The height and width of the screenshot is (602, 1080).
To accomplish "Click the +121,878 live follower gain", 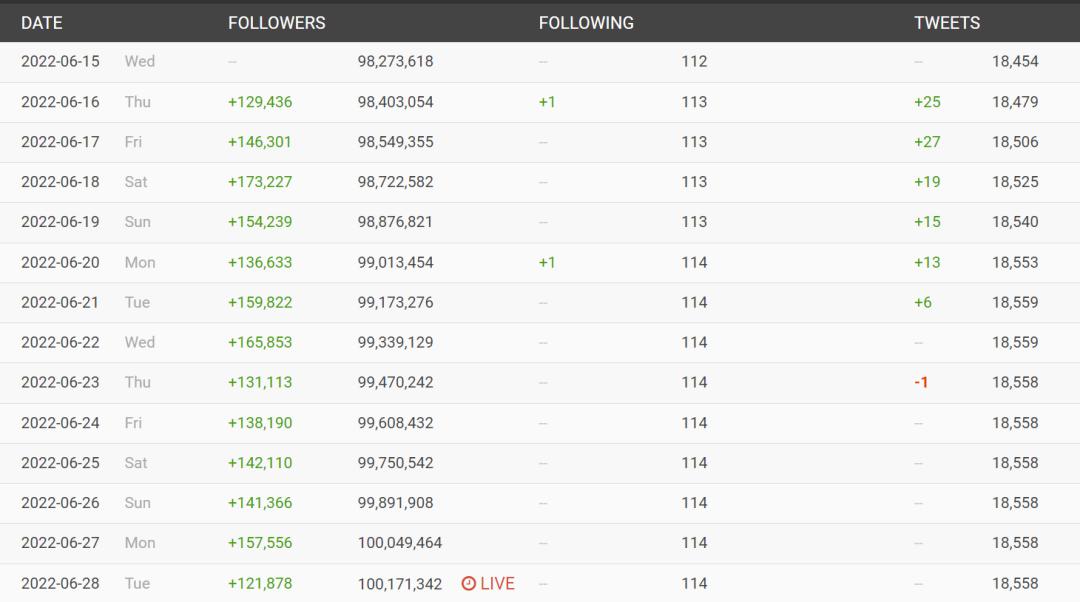I will [x=260, y=583].
